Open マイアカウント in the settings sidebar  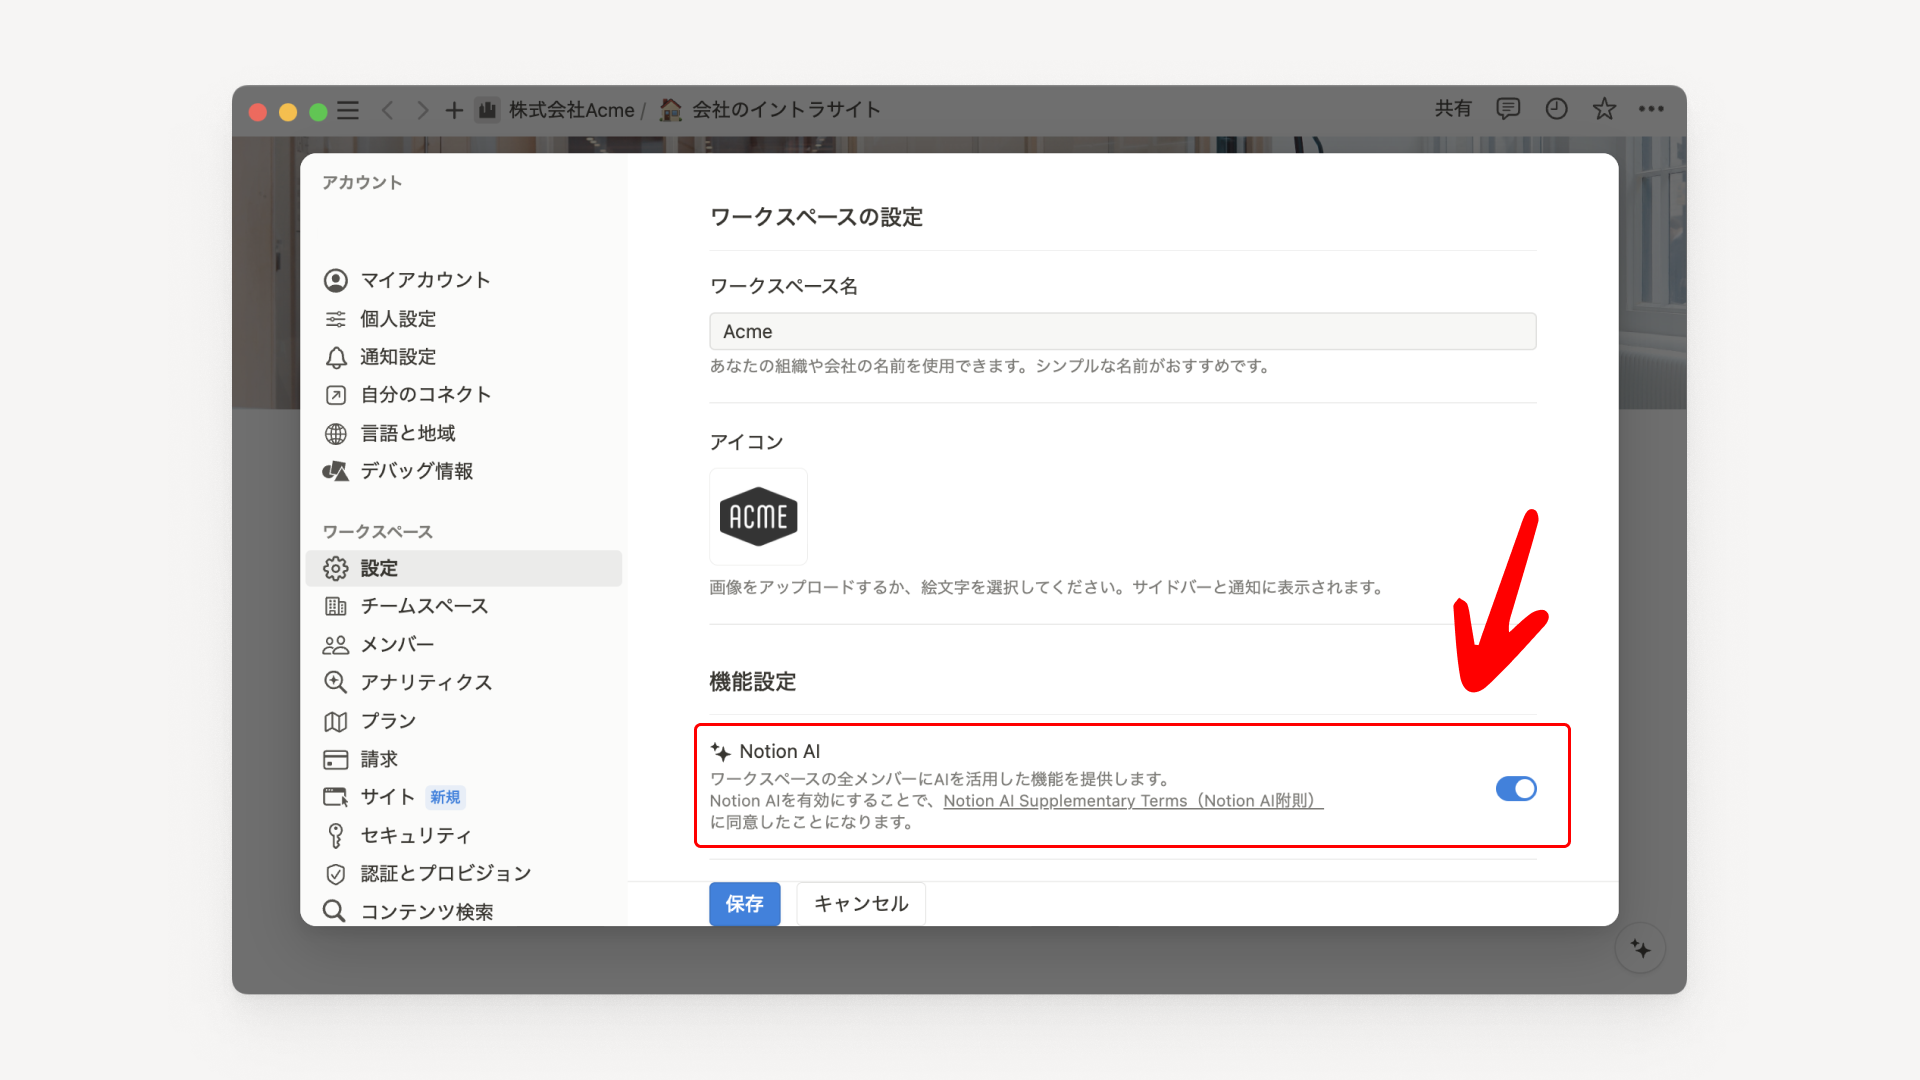click(425, 280)
